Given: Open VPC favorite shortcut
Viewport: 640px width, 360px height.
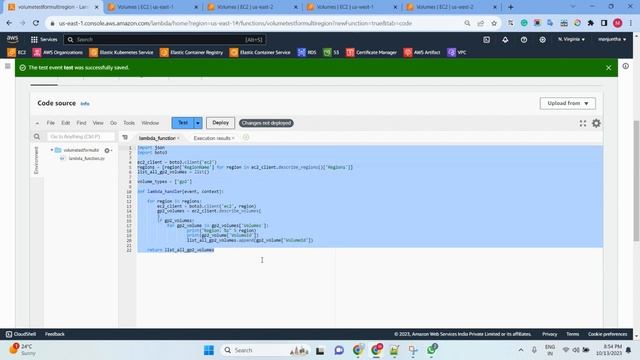Looking at the screenshot, I should tap(457, 52).
